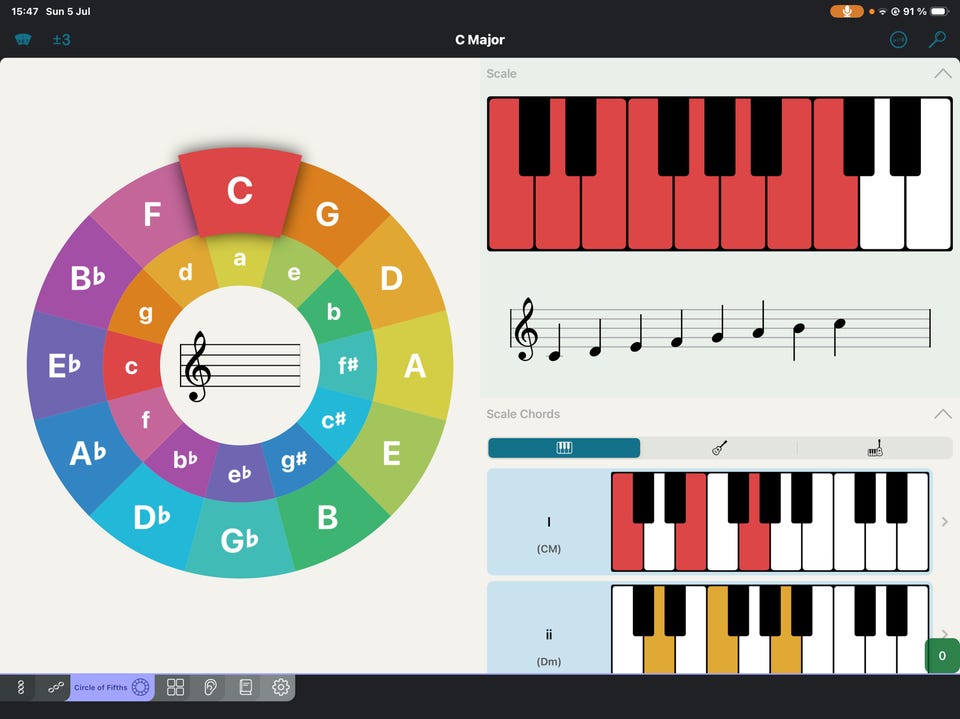Collapse the Scale Chords section chevron
The width and height of the screenshot is (960, 719).
[943, 414]
